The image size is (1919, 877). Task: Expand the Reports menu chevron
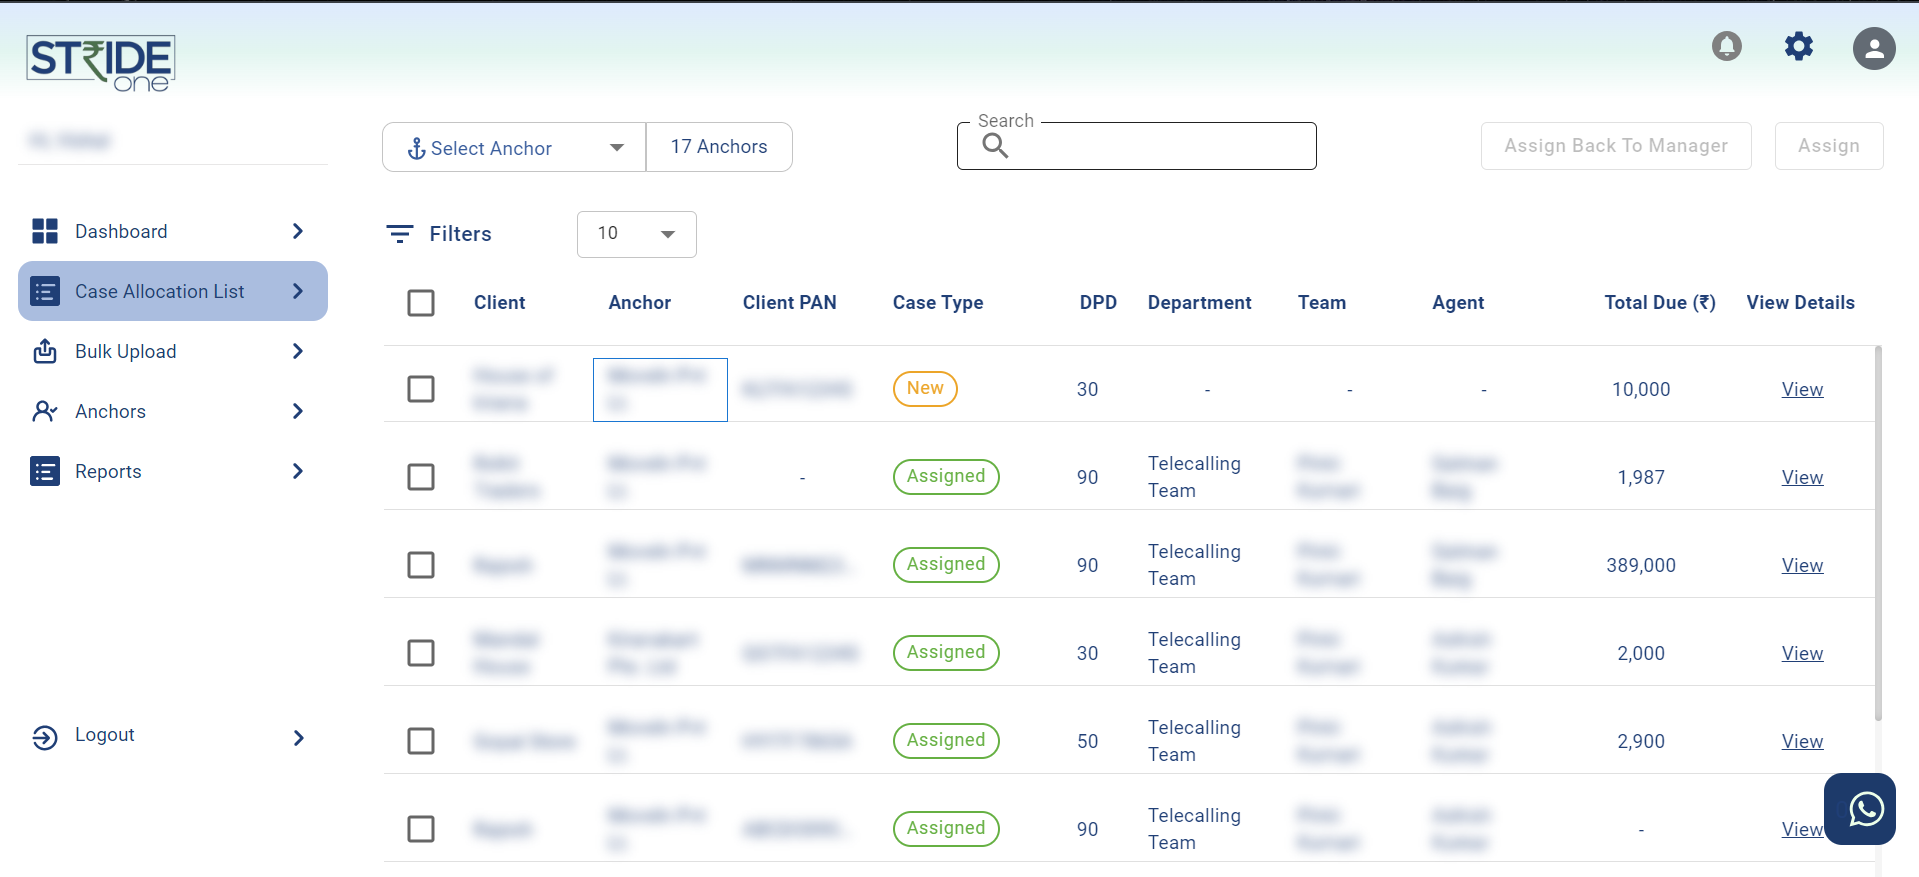[x=298, y=471]
